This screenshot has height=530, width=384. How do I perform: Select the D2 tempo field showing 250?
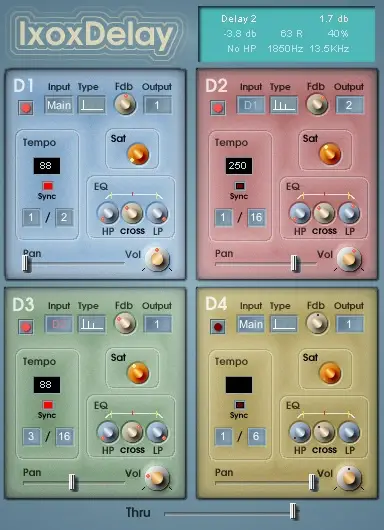[x=239, y=166]
